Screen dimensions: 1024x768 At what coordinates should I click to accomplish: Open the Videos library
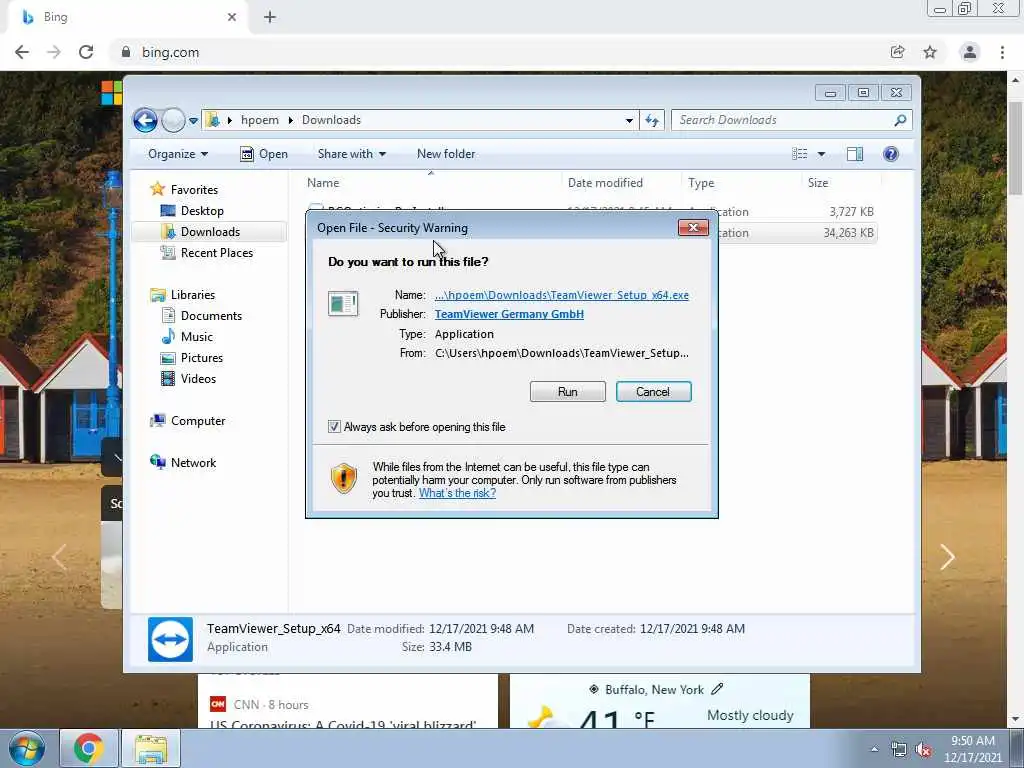(198, 379)
